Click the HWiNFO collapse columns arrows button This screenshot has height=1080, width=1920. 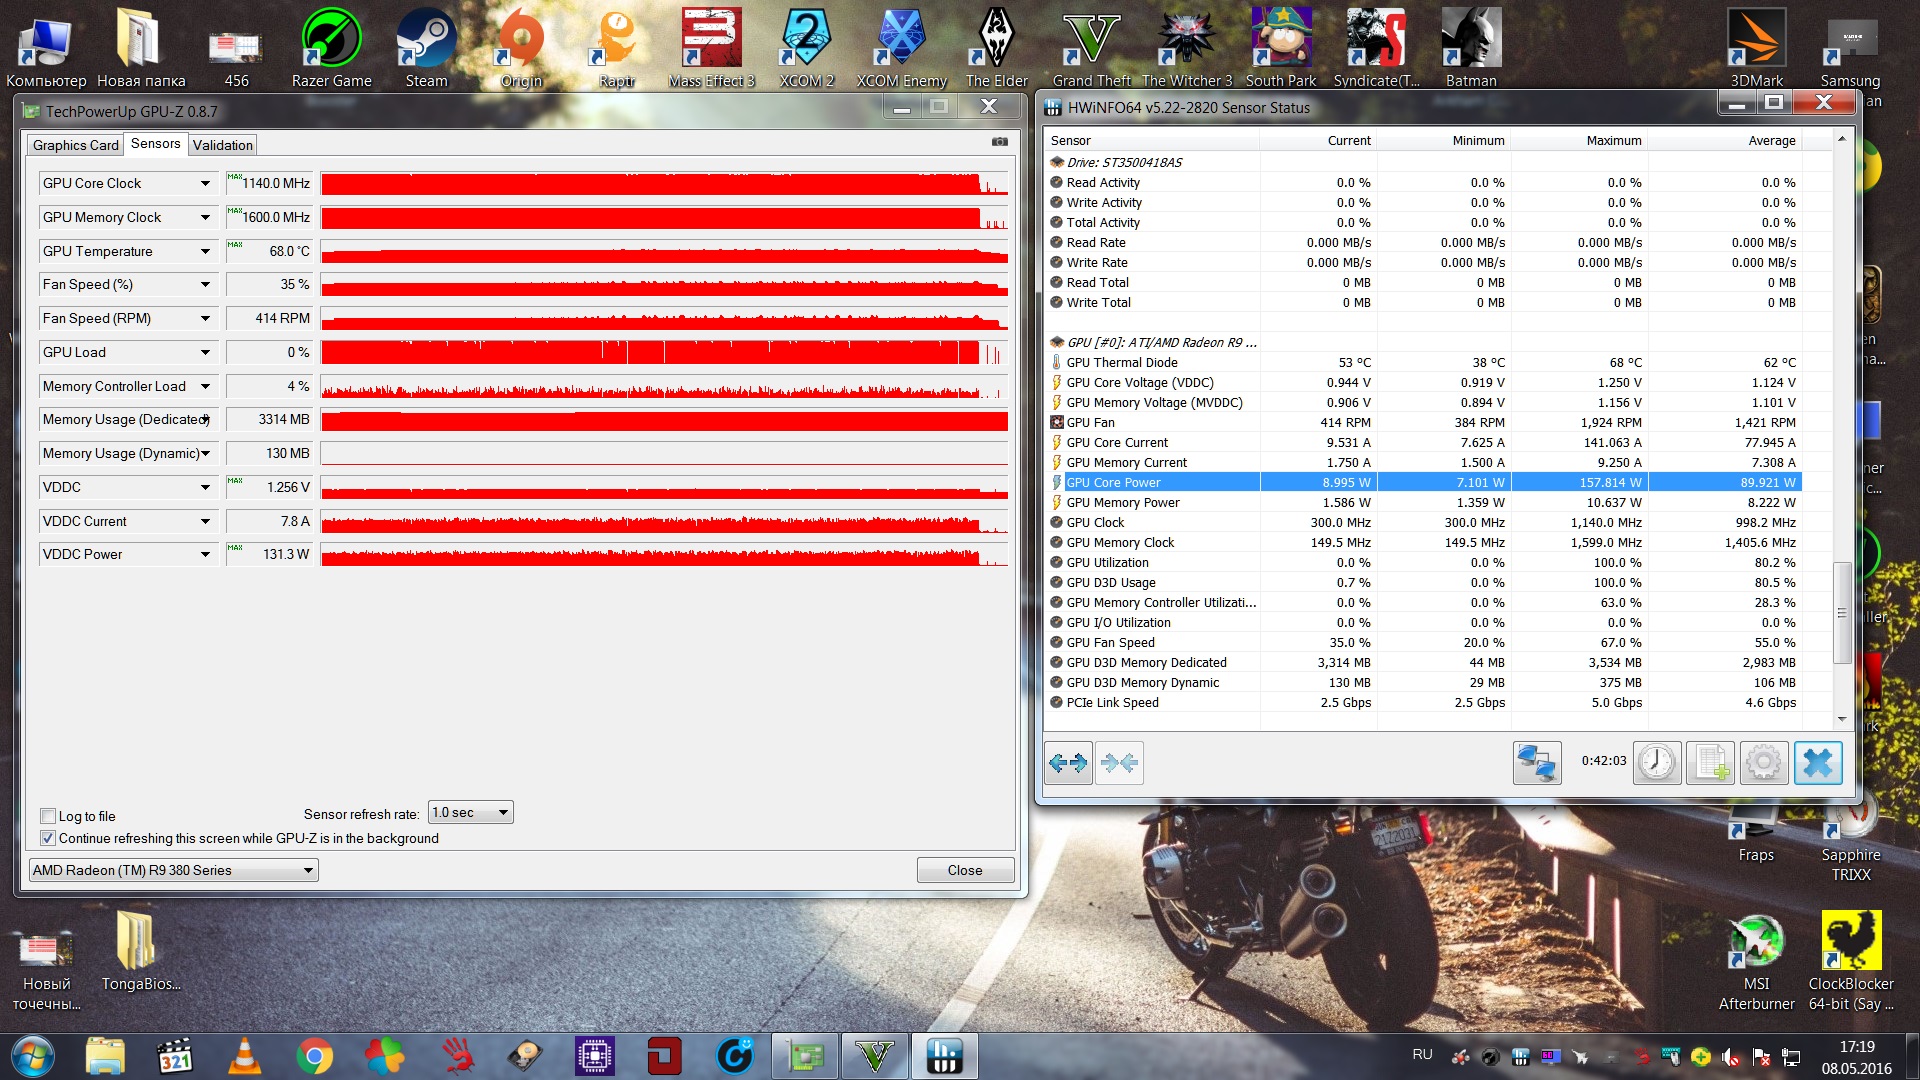(1119, 764)
